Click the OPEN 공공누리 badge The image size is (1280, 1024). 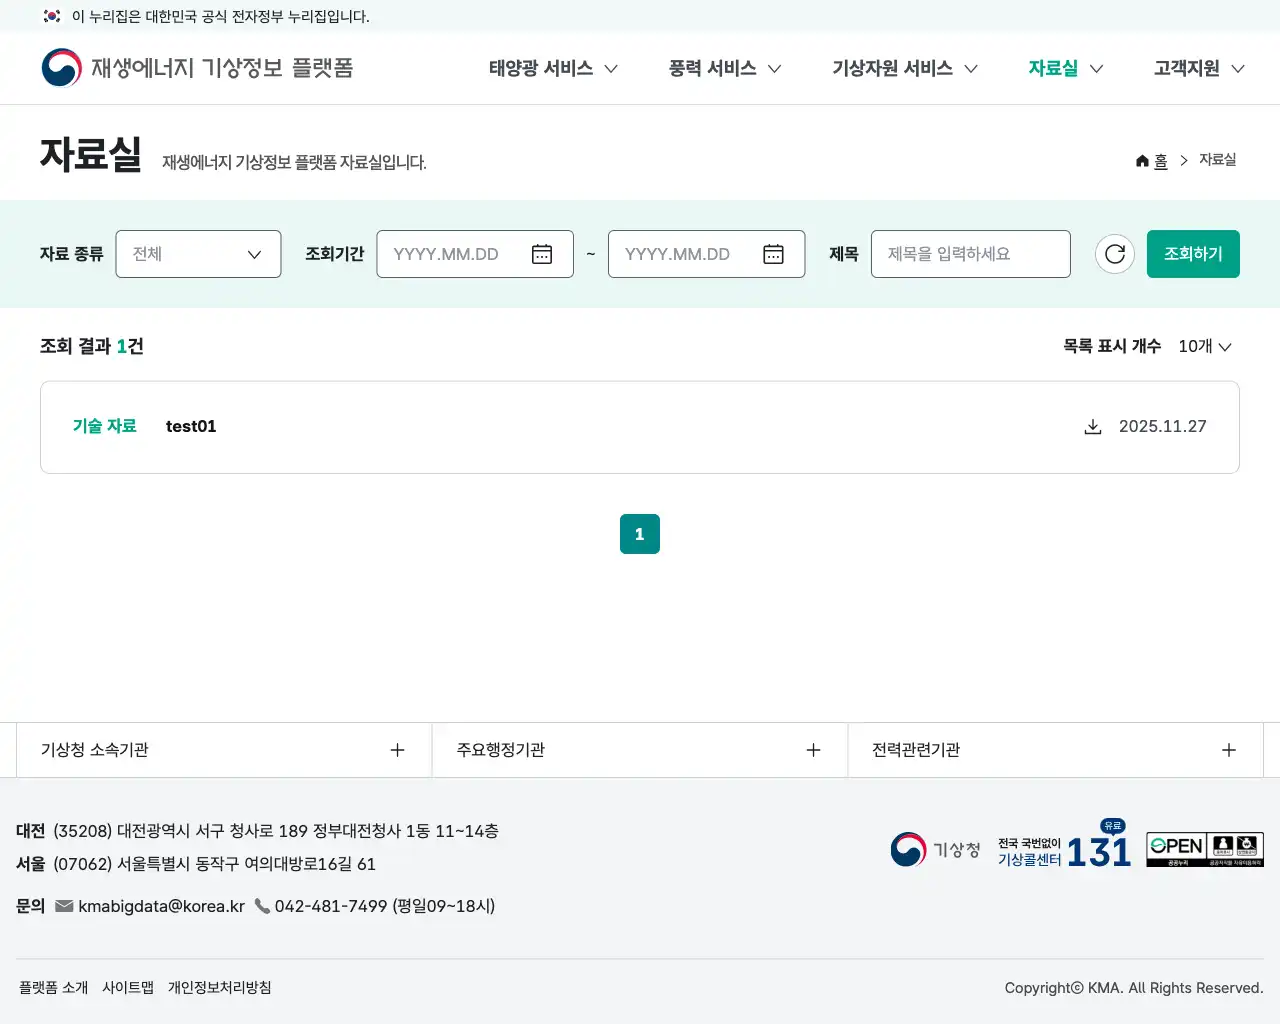click(x=1205, y=849)
